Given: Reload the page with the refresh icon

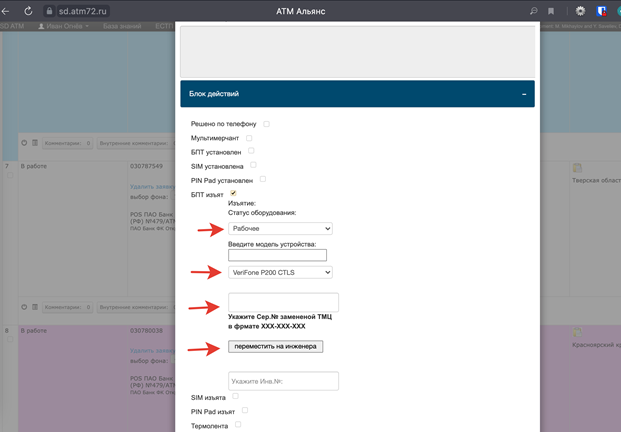Looking at the screenshot, I should (x=29, y=10).
